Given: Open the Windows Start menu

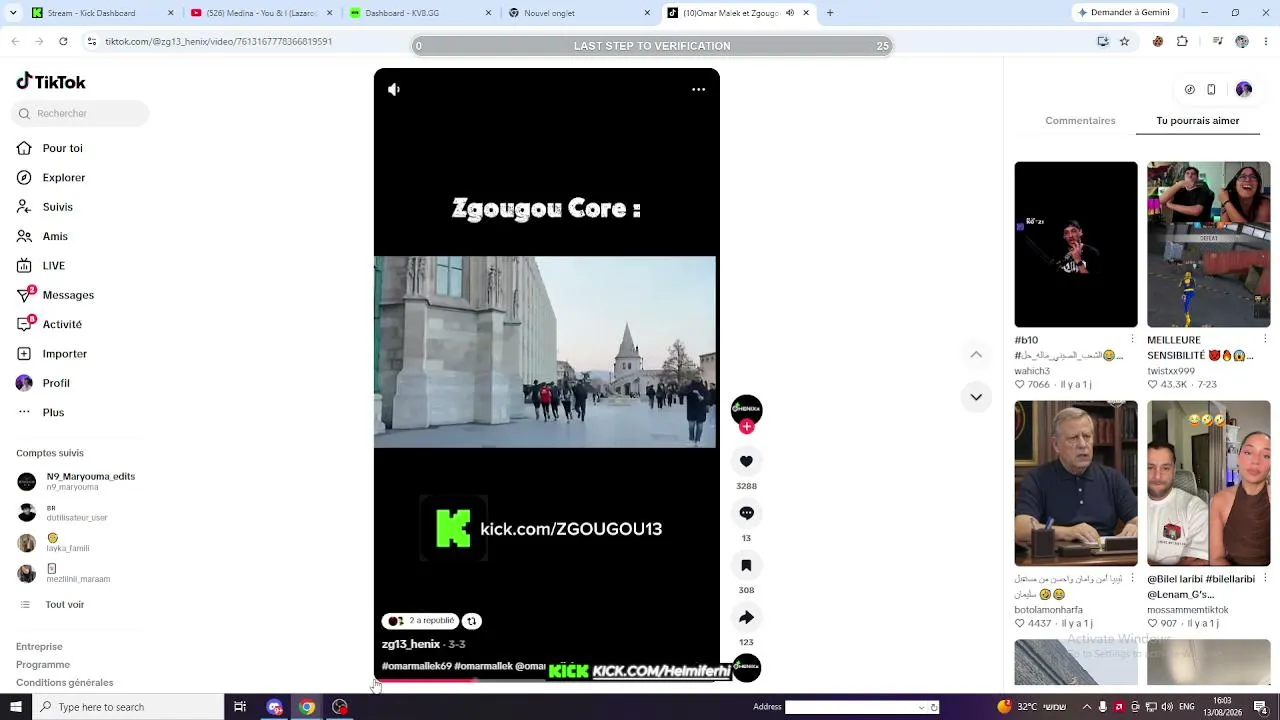Looking at the screenshot, I should pos(15,707).
